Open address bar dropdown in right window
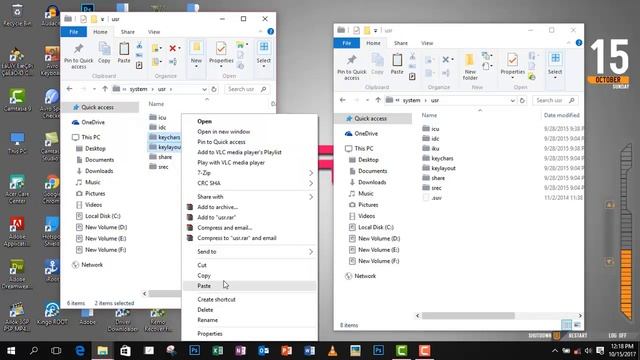 [513, 100]
